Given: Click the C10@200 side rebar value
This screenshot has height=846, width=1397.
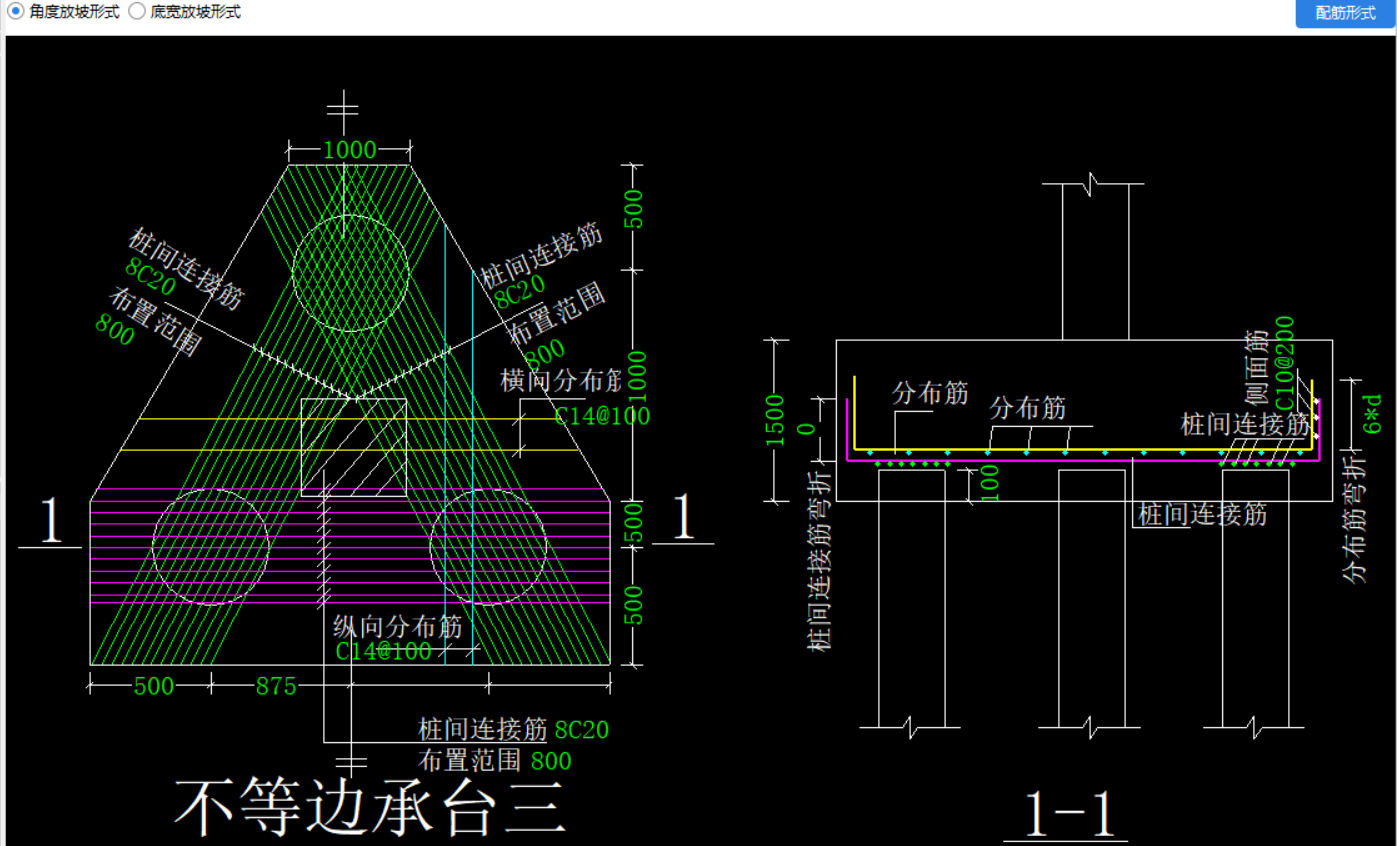Looking at the screenshot, I should tap(1285, 363).
